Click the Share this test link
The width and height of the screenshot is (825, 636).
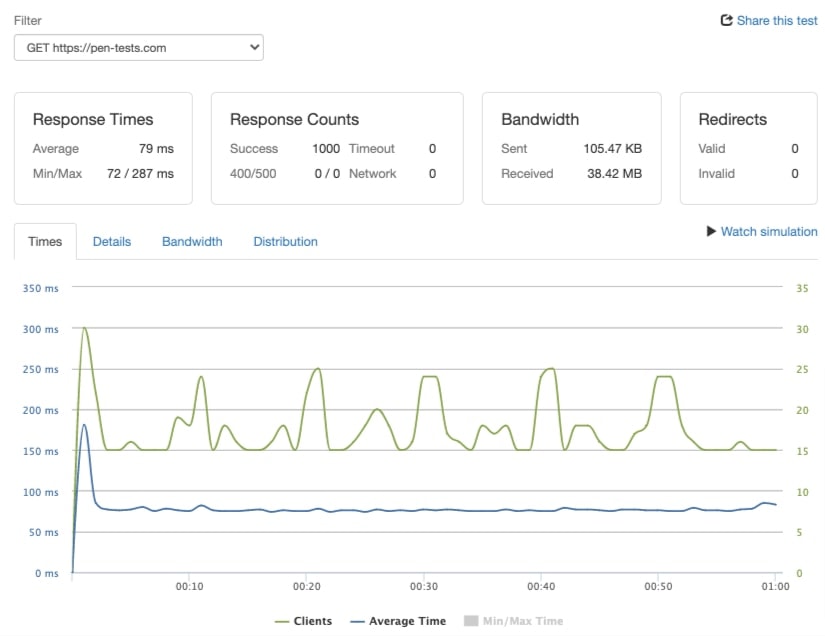(x=777, y=21)
